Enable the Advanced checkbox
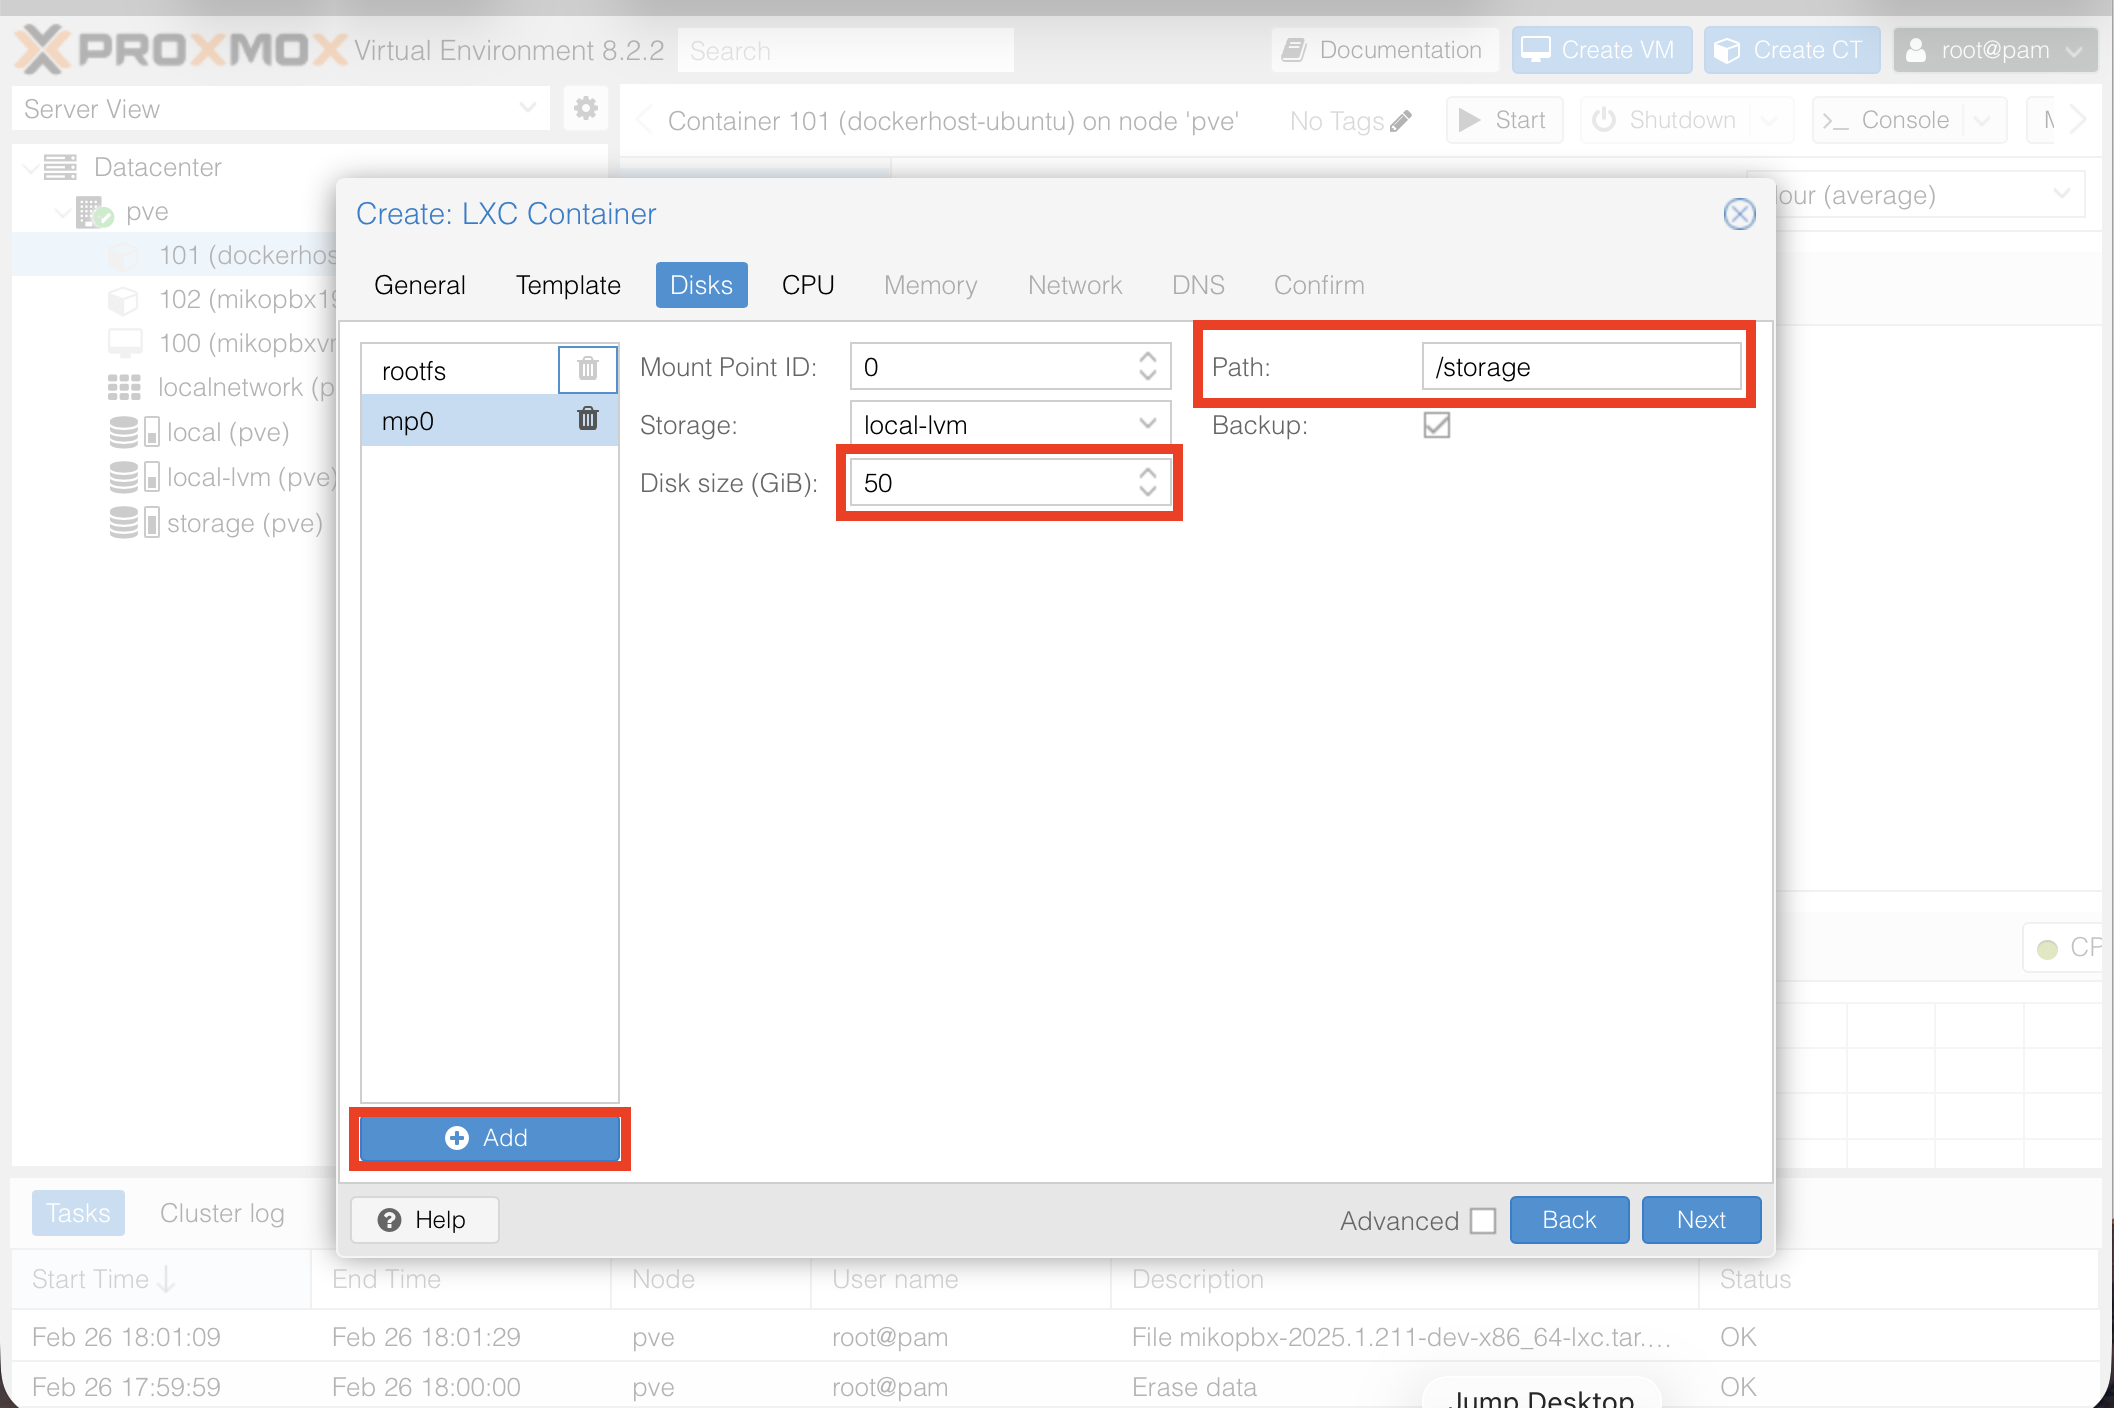This screenshot has height=1408, width=2114. point(1483,1220)
